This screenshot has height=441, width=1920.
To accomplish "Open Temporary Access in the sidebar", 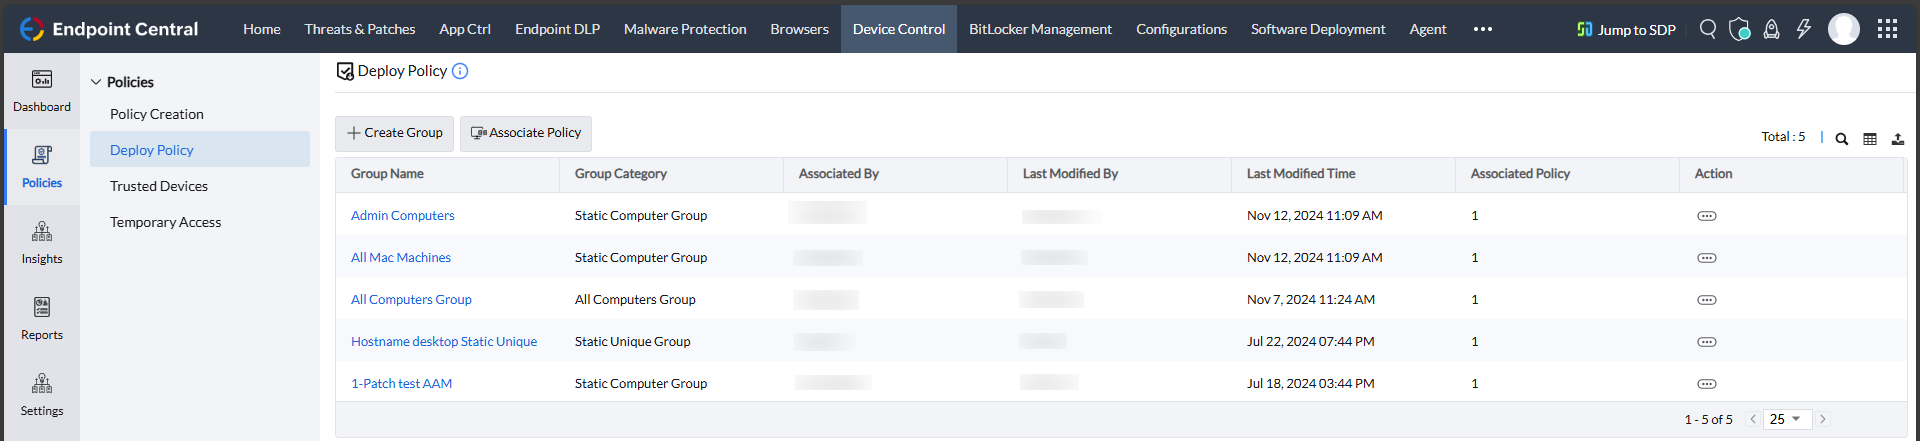I will click(166, 222).
